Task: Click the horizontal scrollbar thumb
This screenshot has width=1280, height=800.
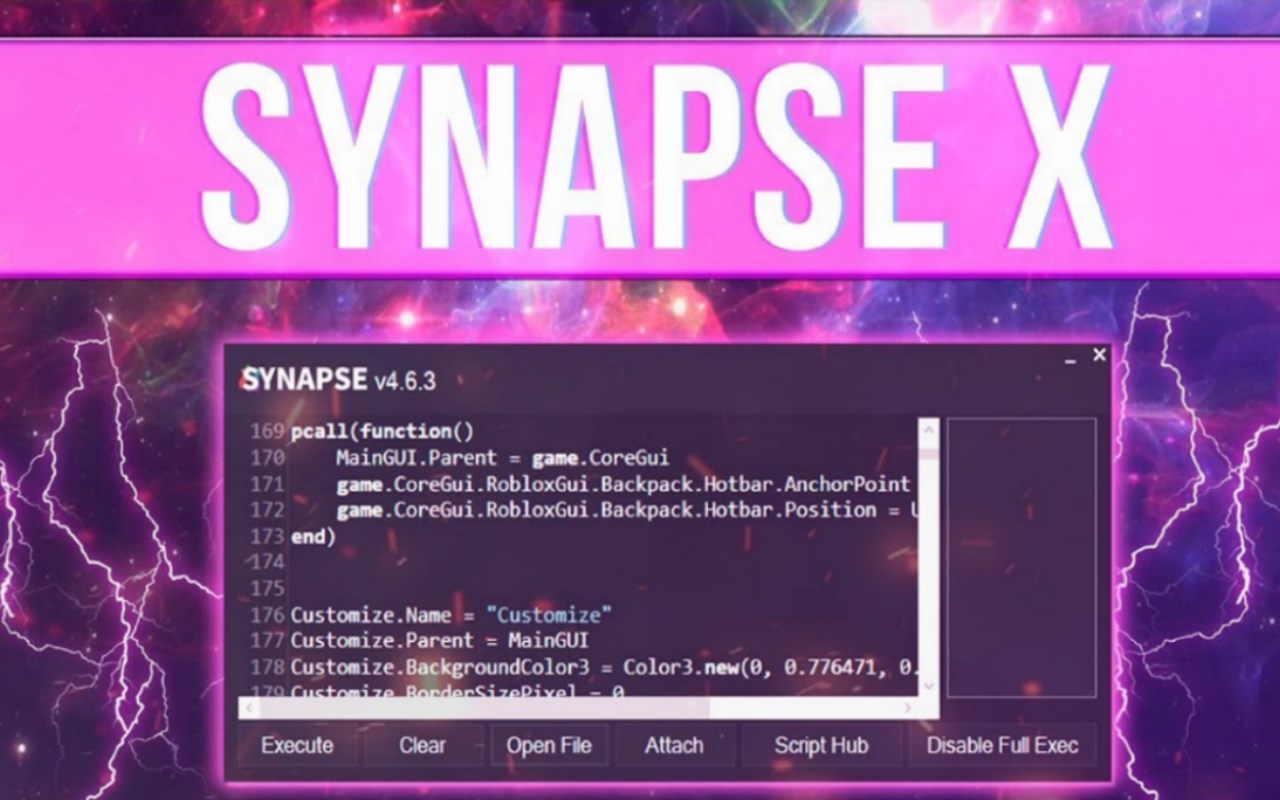Action: (485, 708)
